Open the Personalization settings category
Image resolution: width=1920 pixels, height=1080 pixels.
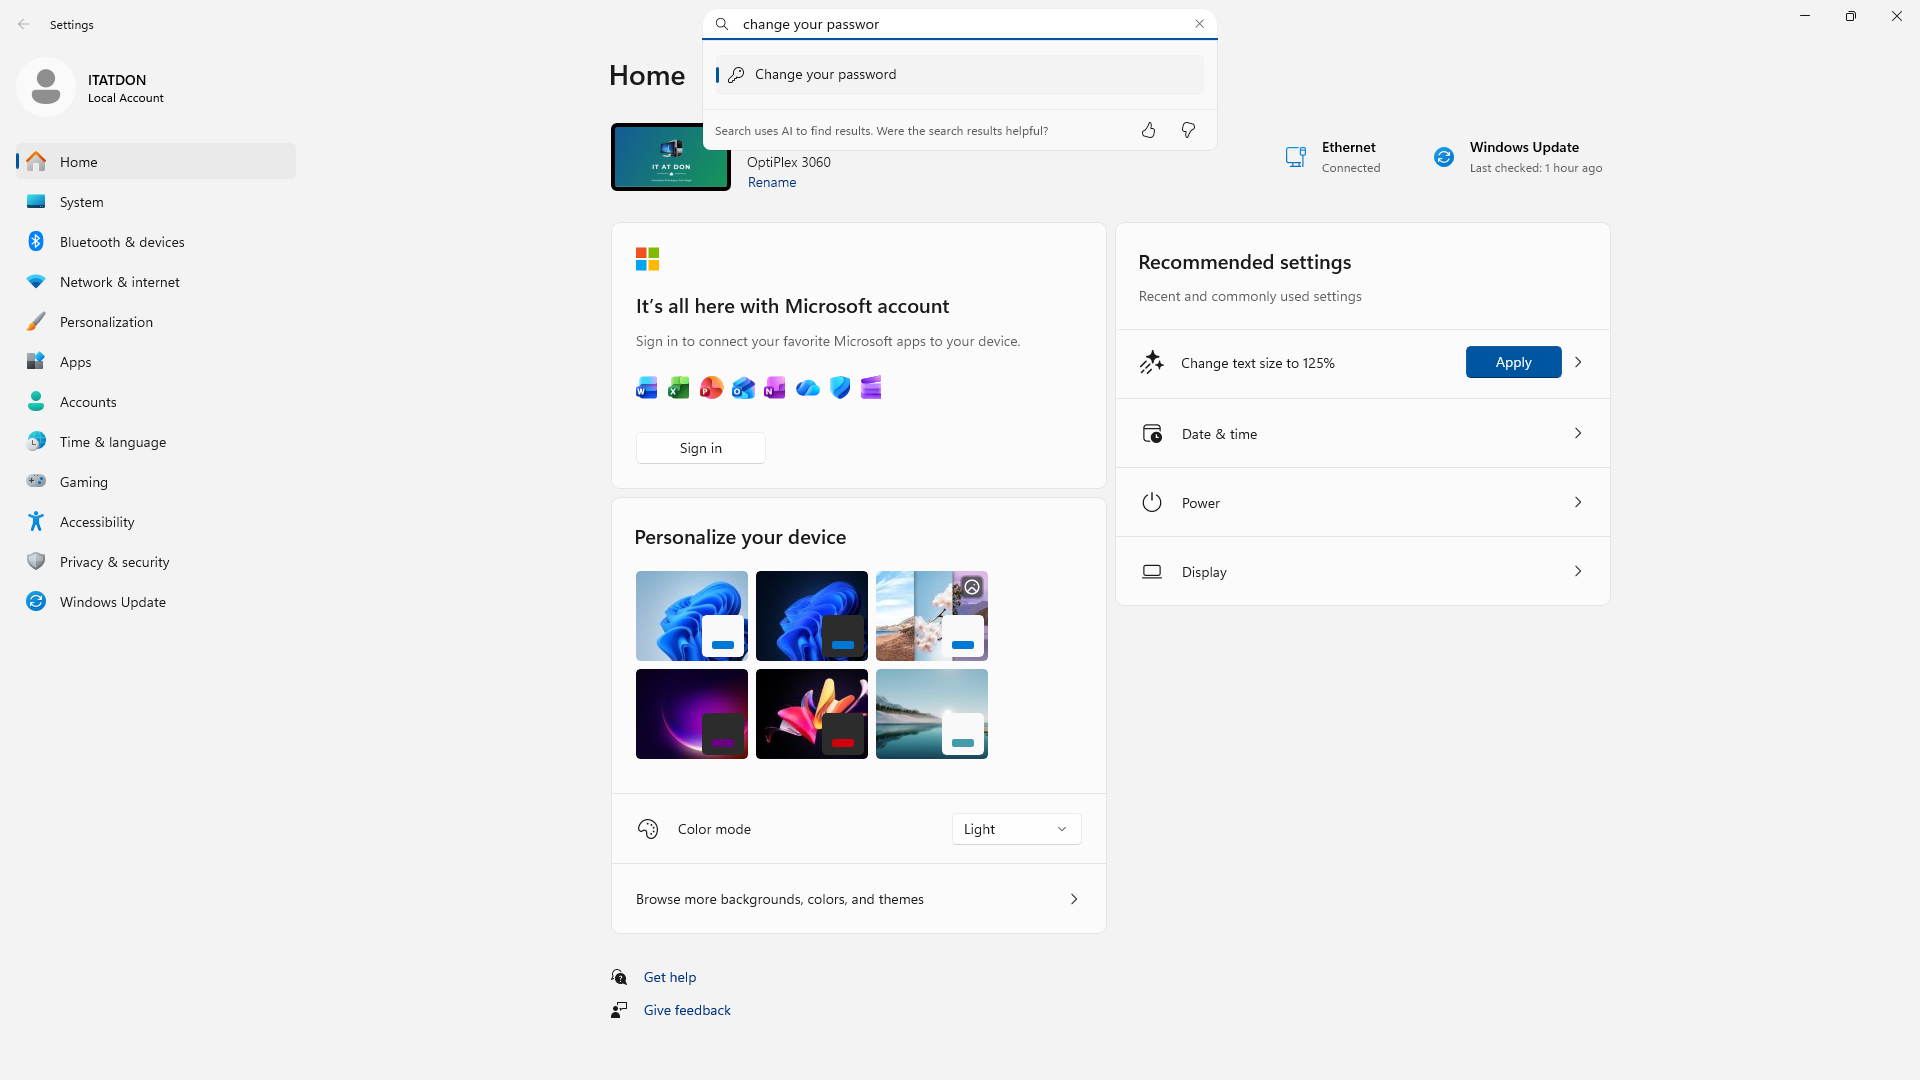(106, 322)
